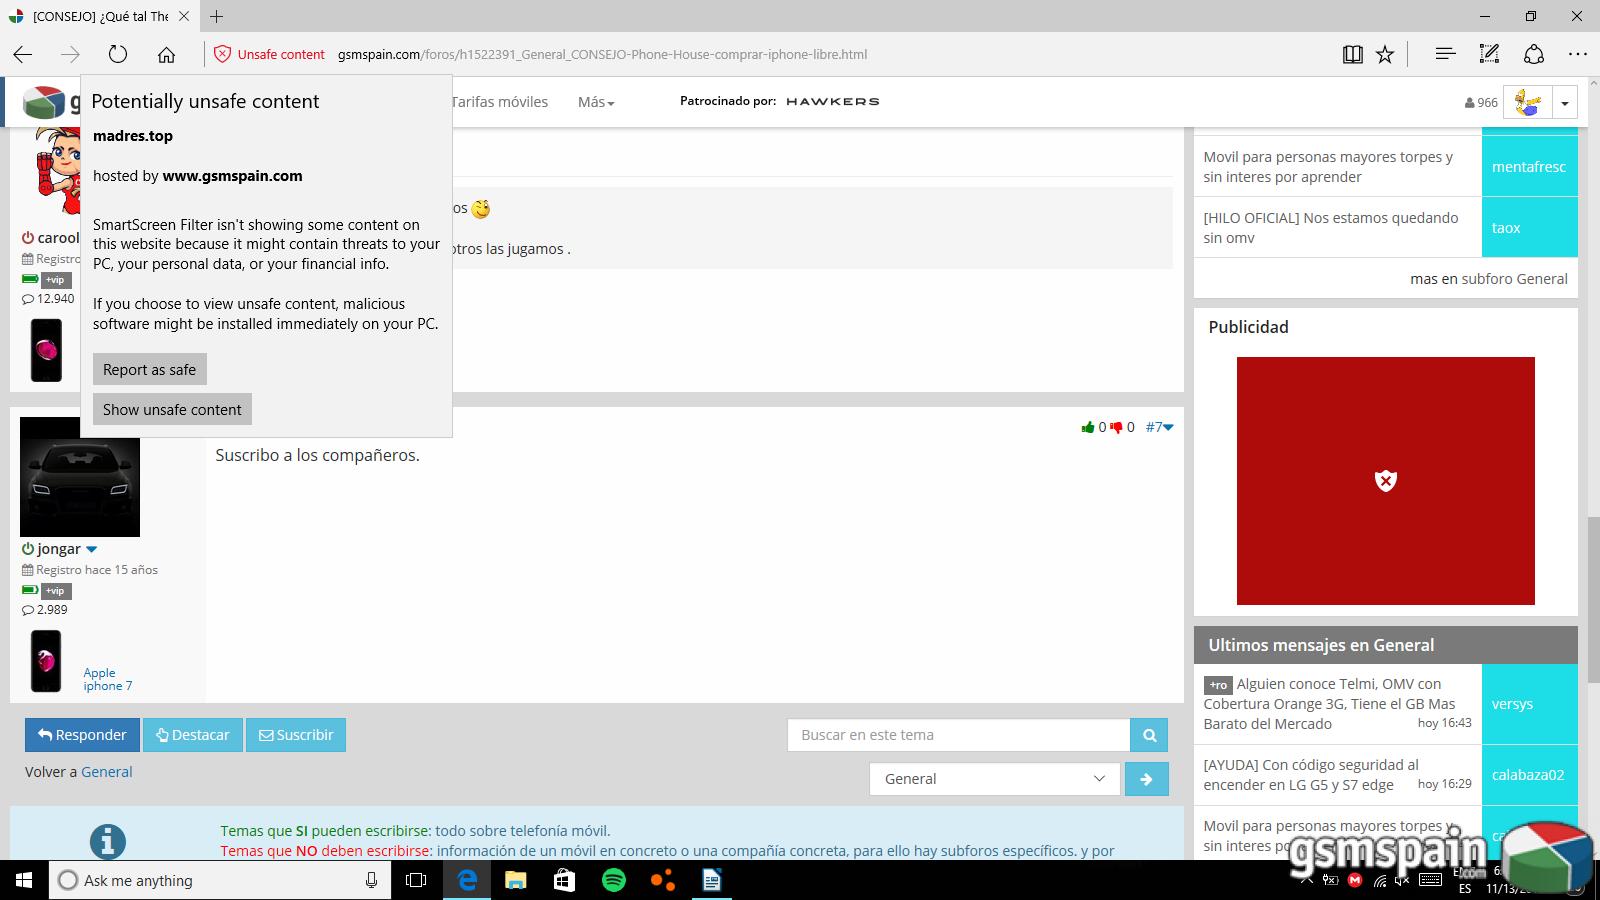Click in Buscar en este tema field

pyautogui.click(x=958, y=735)
